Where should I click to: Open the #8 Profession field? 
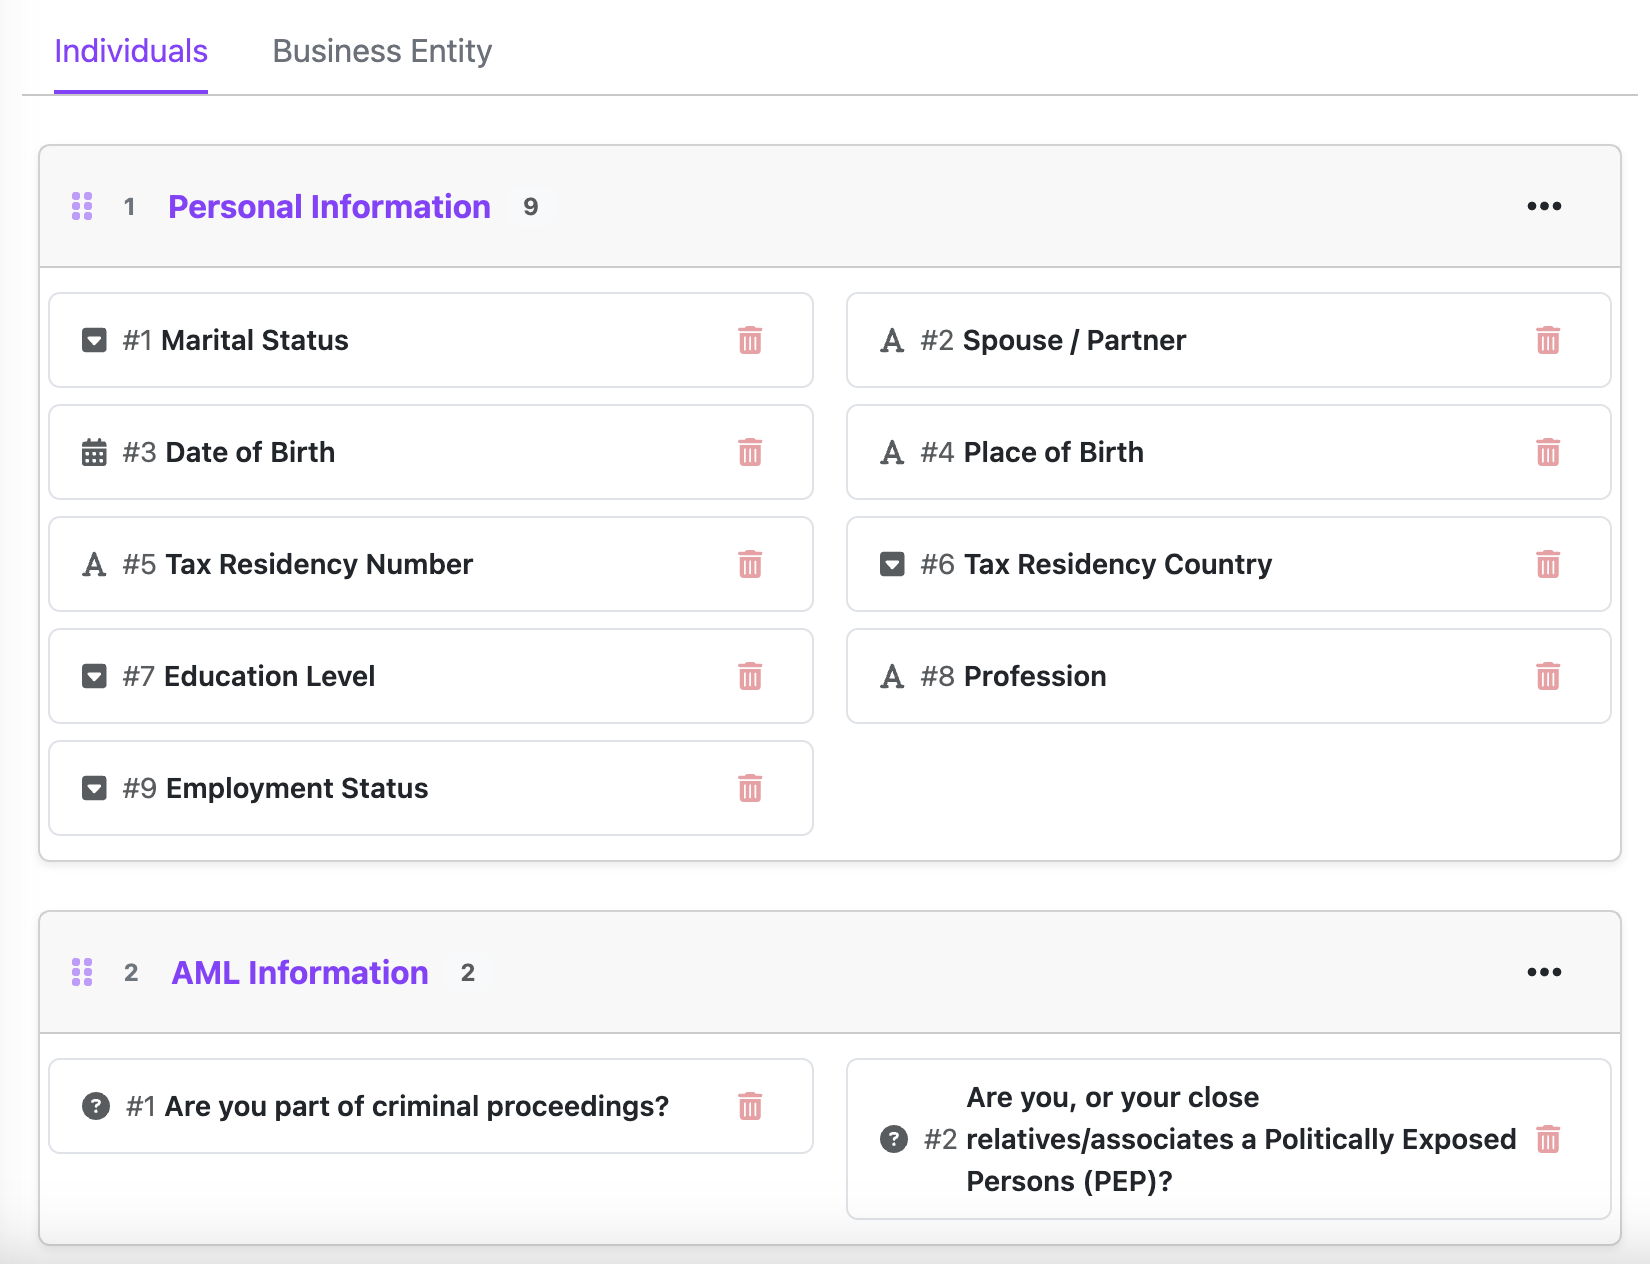[1229, 676]
